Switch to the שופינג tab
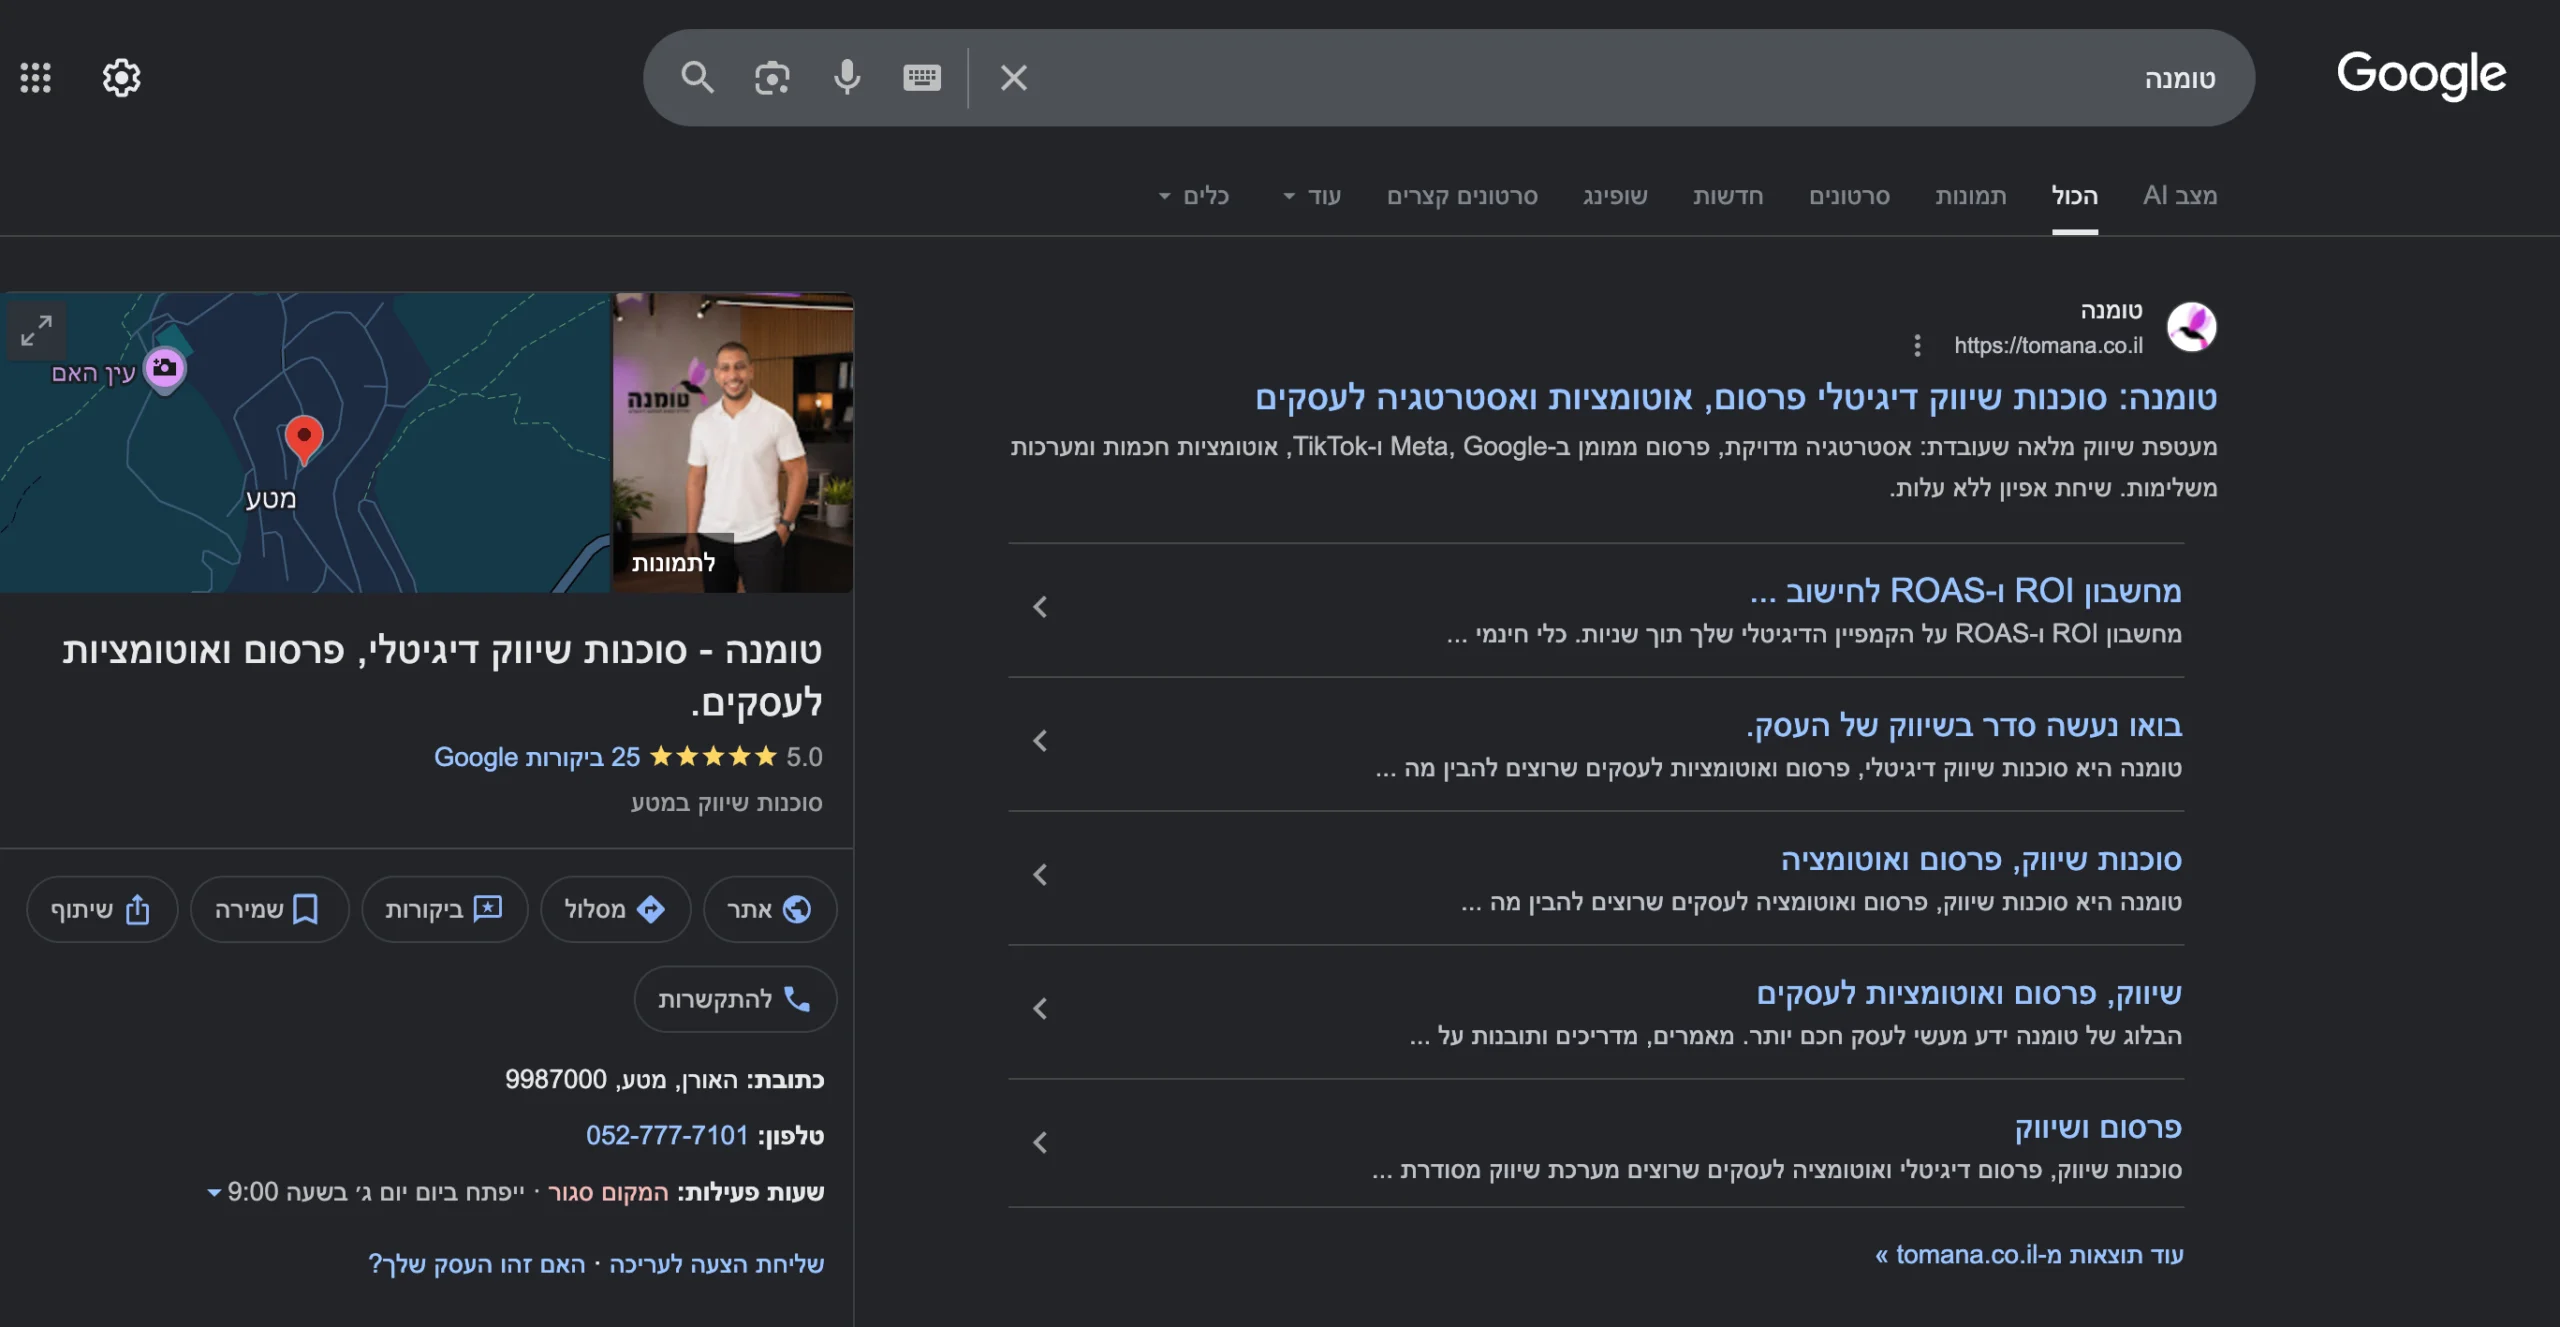 tap(1615, 195)
